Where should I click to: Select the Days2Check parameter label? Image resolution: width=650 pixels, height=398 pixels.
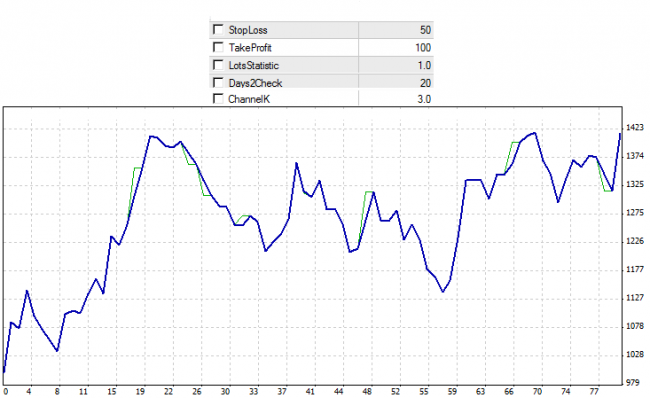[x=255, y=83]
